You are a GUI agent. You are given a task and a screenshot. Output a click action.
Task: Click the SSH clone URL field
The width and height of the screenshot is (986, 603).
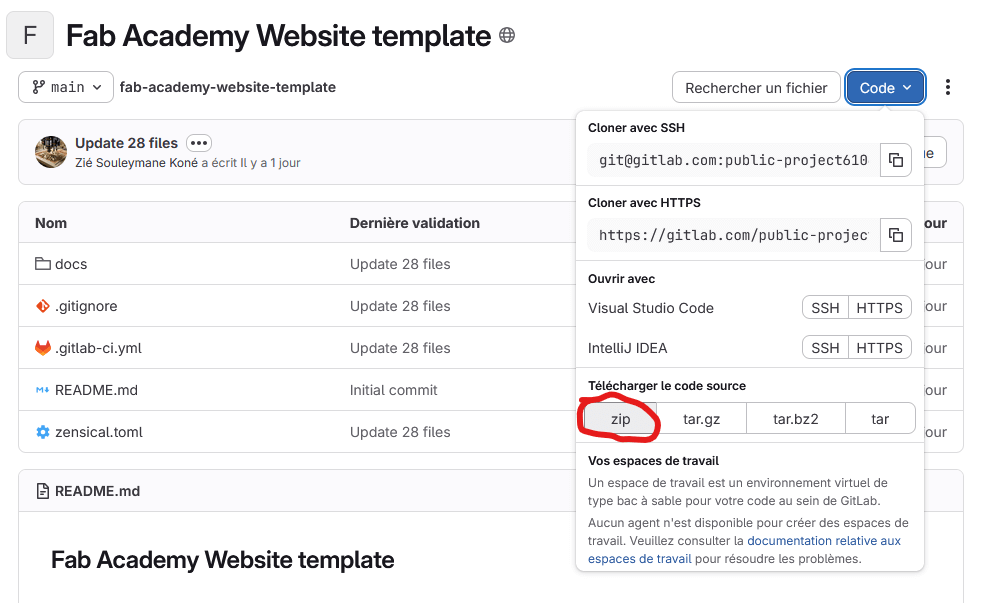734,160
